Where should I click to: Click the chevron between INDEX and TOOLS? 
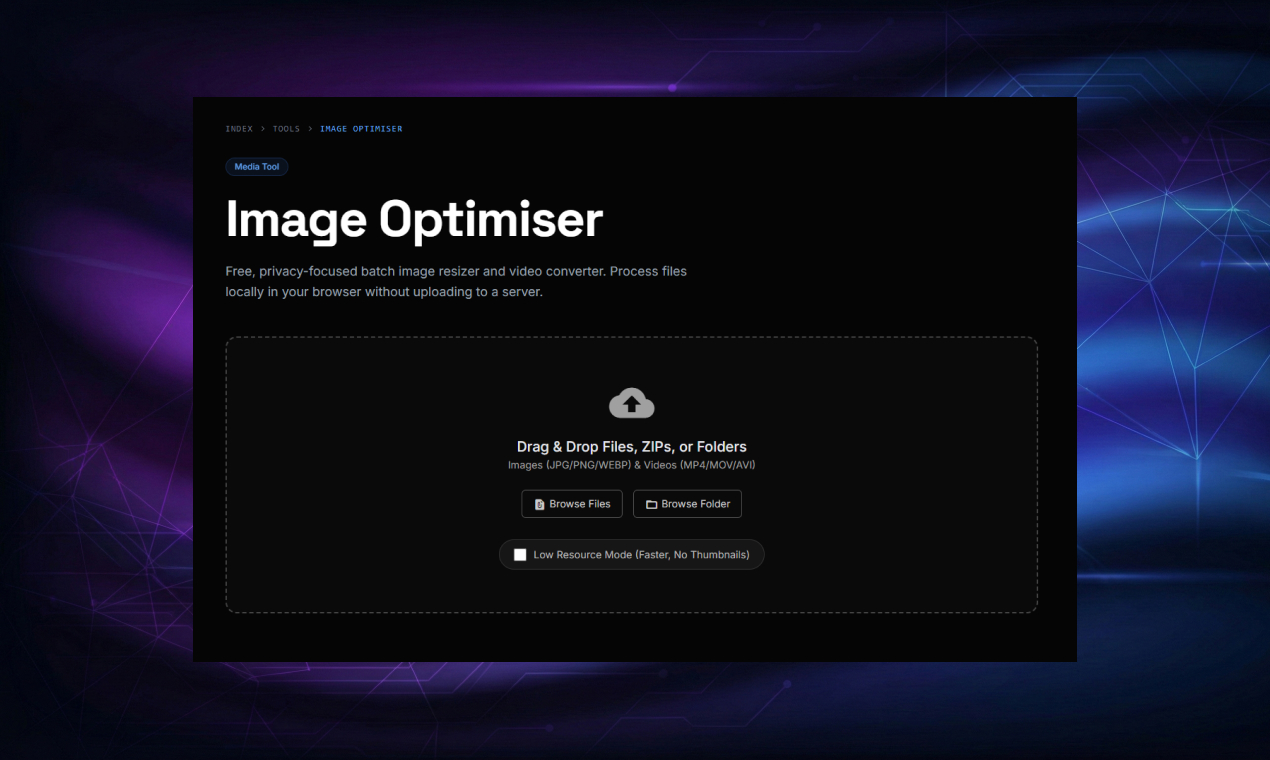[x=261, y=128]
